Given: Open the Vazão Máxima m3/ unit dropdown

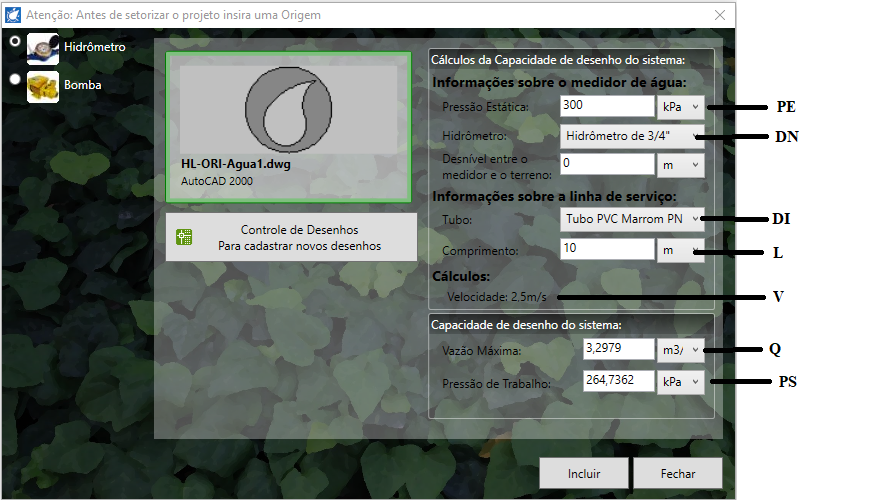Looking at the screenshot, I should tap(681, 350).
